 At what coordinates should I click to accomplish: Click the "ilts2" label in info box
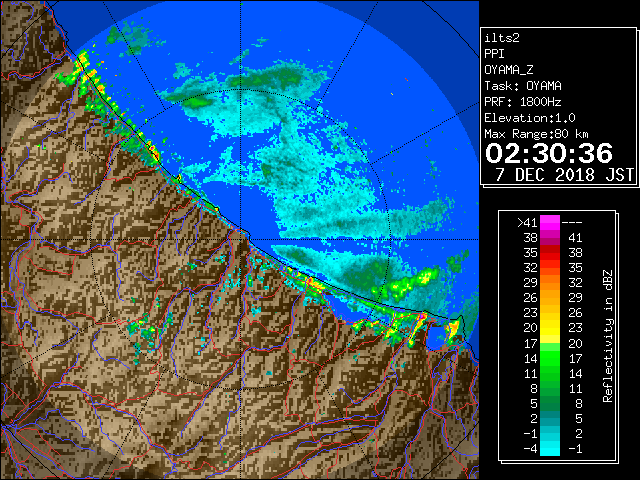[x=502, y=38]
